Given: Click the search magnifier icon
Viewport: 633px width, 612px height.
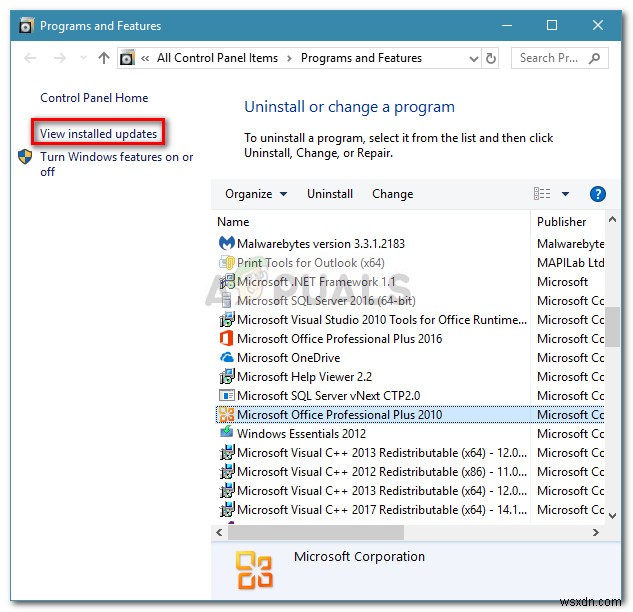Looking at the screenshot, I should pos(594,59).
